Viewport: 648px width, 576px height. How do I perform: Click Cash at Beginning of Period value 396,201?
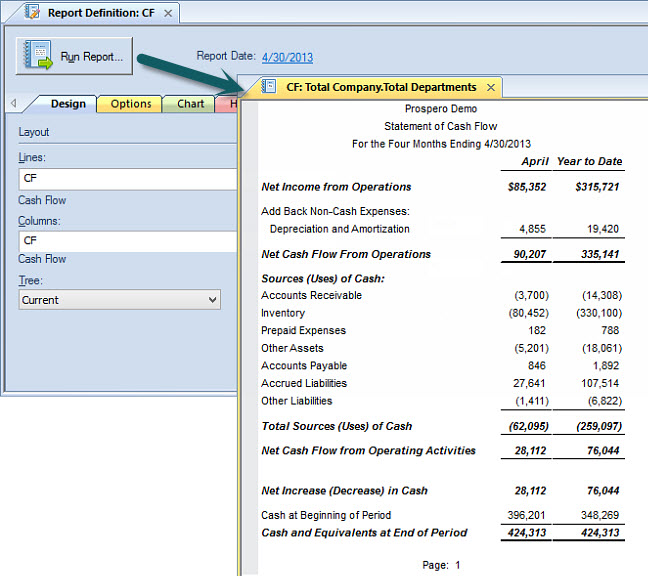(x=524, y=515)
